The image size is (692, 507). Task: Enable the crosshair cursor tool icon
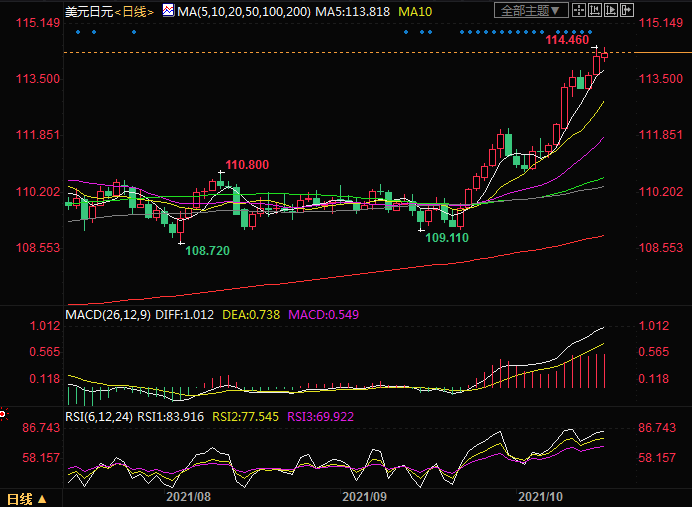(x=579, y=10)
